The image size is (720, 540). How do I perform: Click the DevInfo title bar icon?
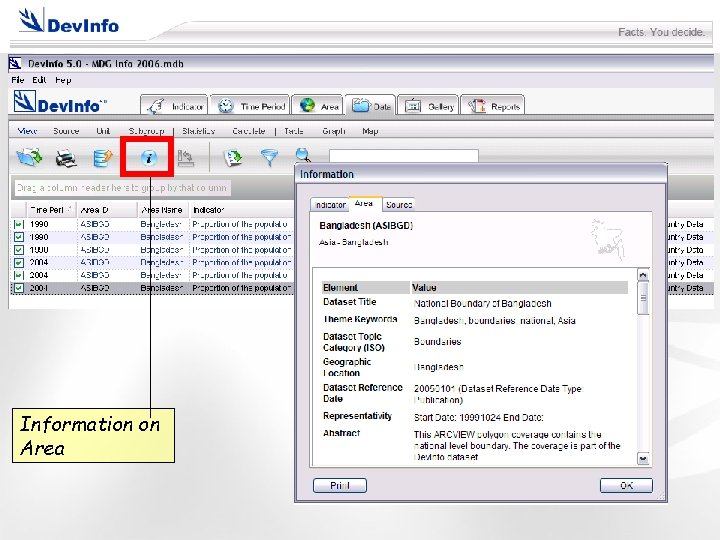coord(15,63)
